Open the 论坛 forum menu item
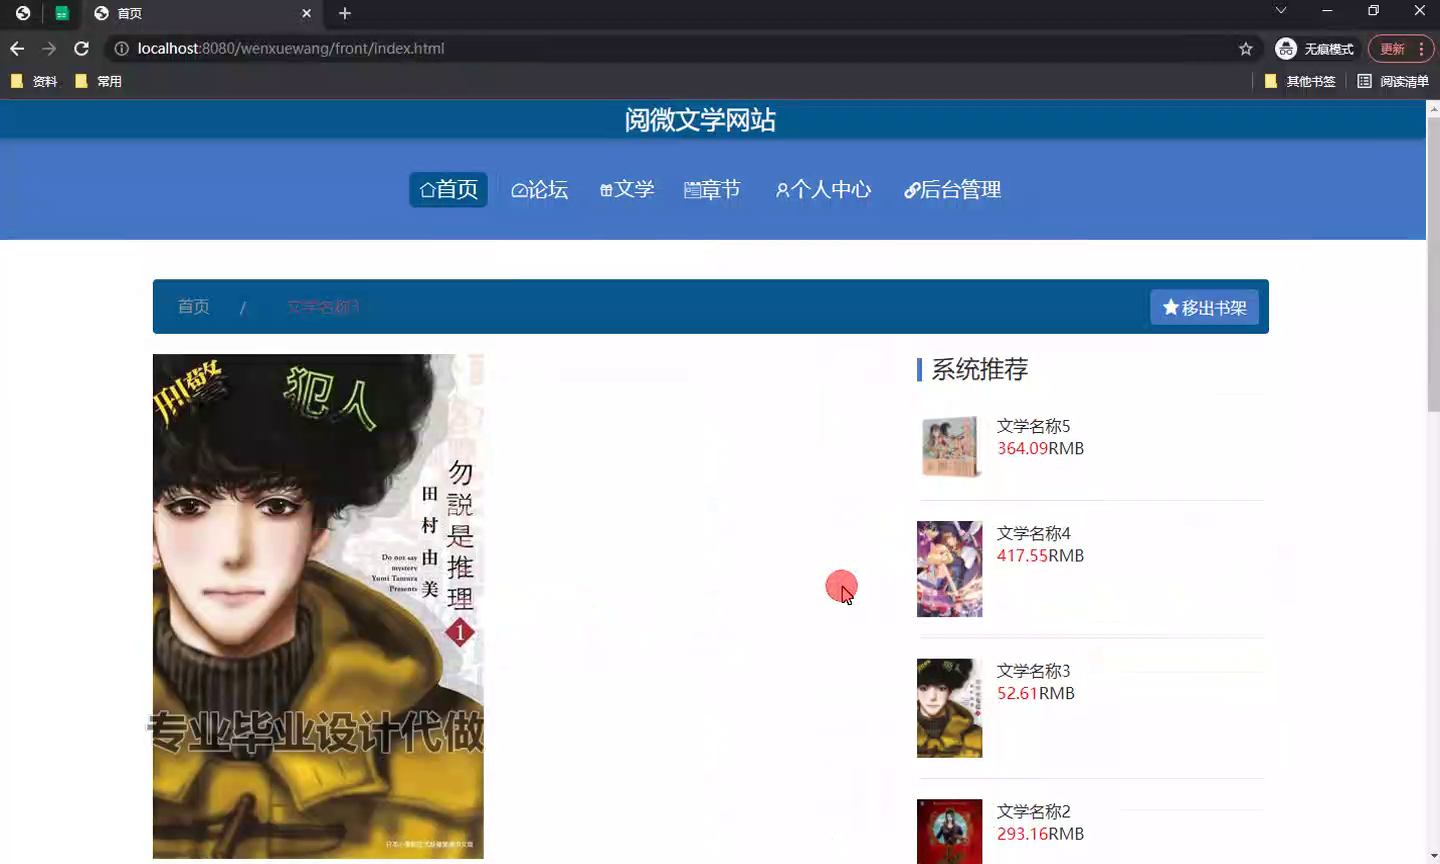 tap(540, 189)
